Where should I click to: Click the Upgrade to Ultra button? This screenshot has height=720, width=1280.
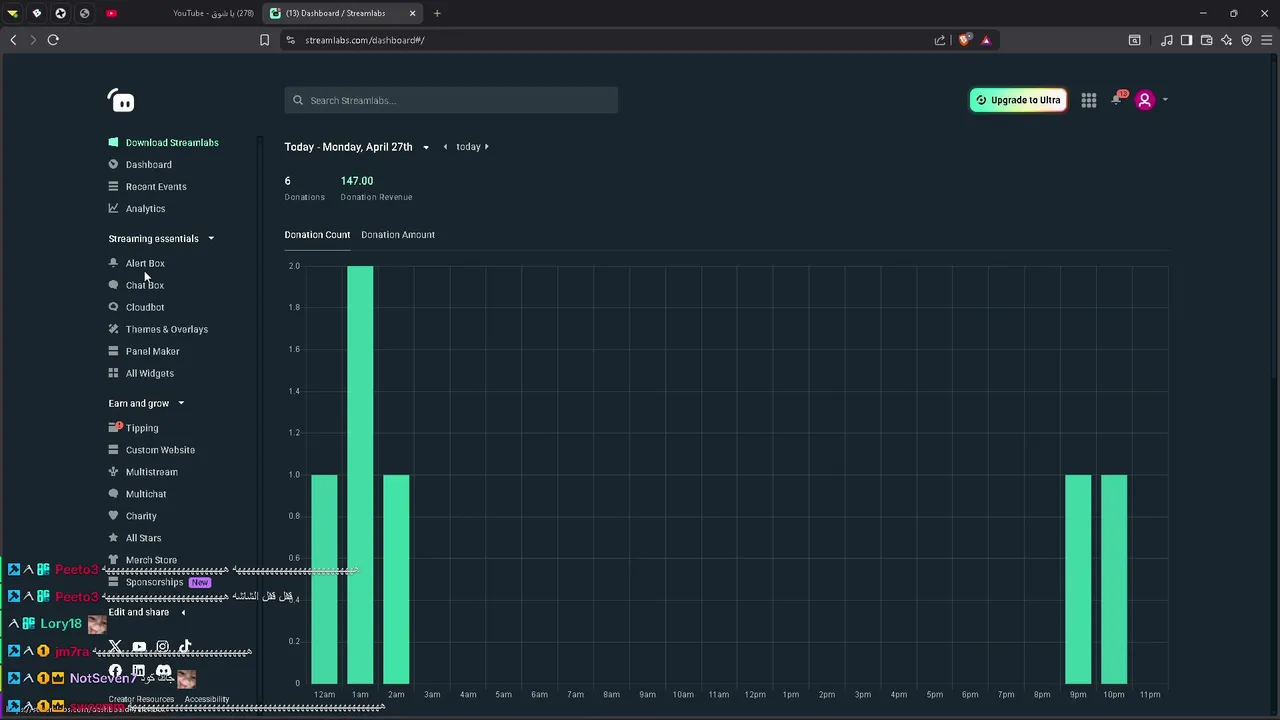click(1018, 100)
